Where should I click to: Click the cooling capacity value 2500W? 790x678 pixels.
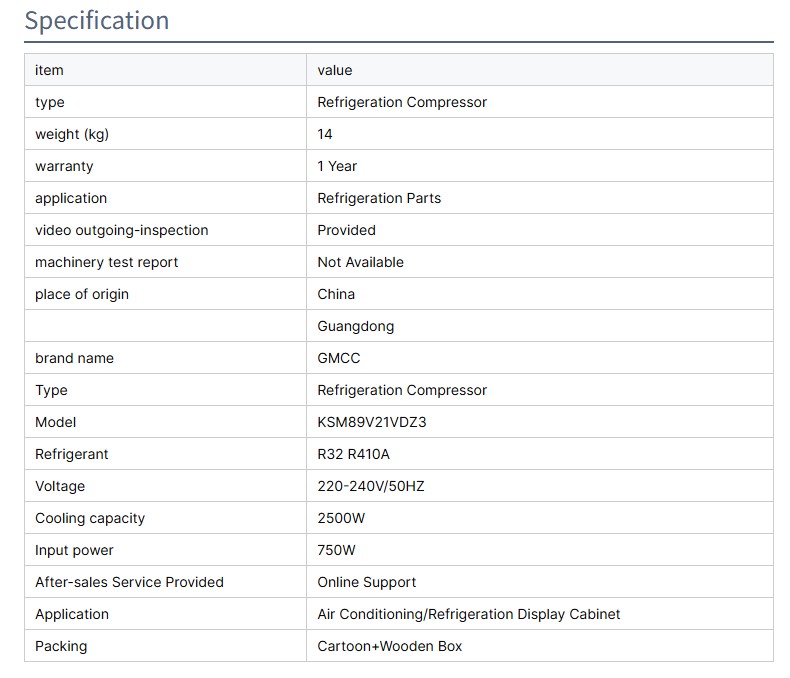click(343, 518)
